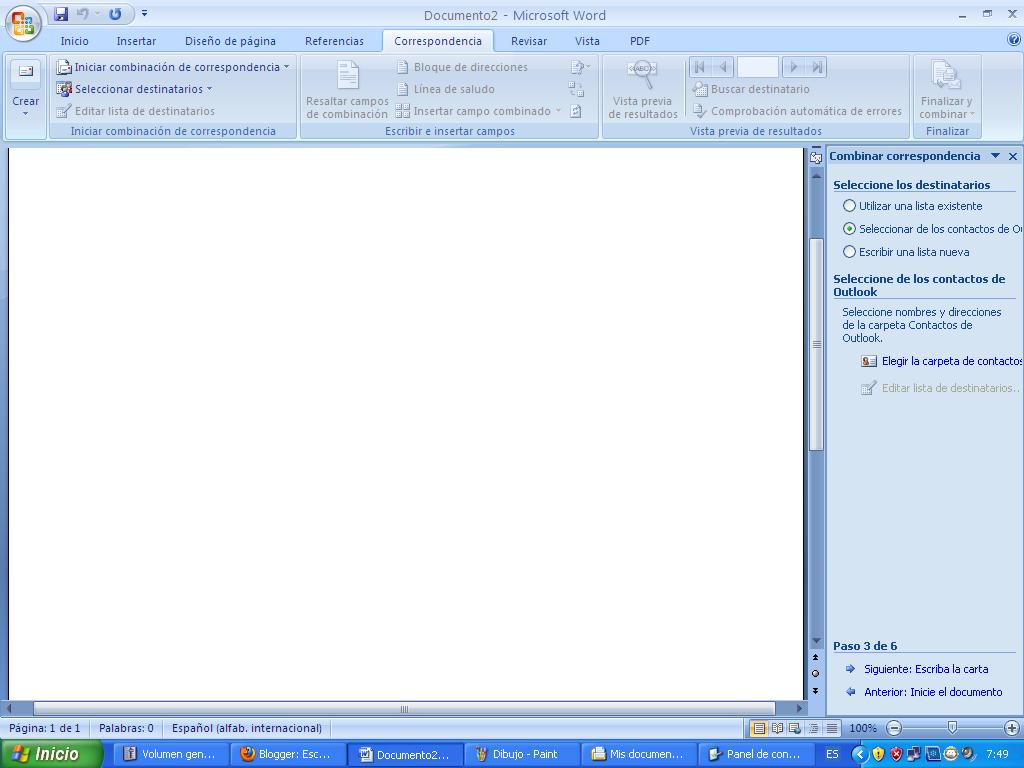Select Utilizar una lista existente option
Screen dimensions: 1024x768
912,206
